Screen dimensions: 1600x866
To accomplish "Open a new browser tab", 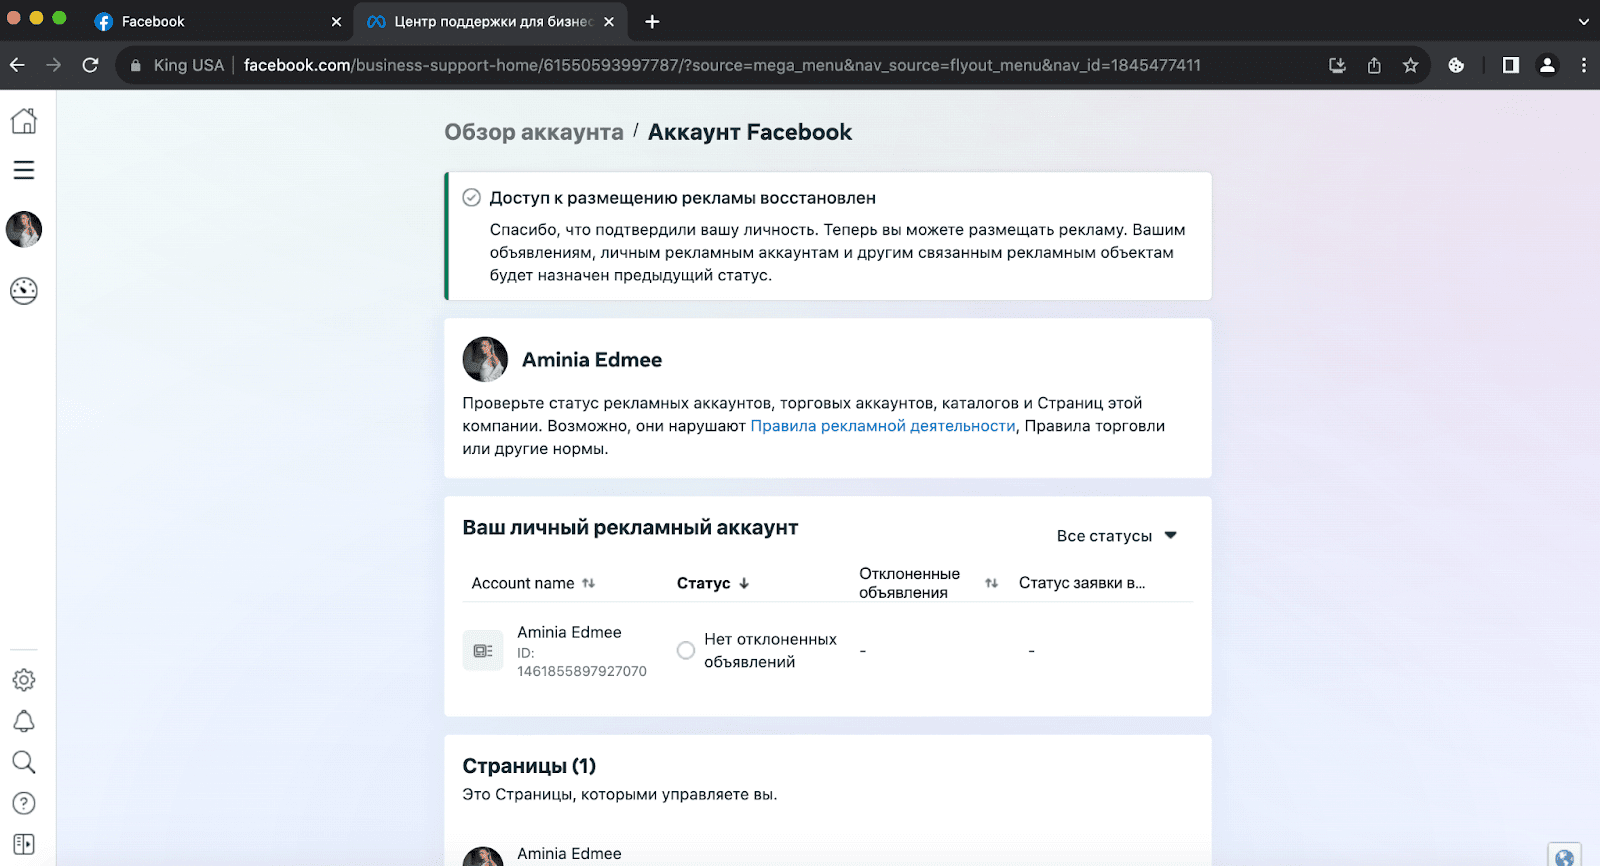I will [x=652, y=21].
